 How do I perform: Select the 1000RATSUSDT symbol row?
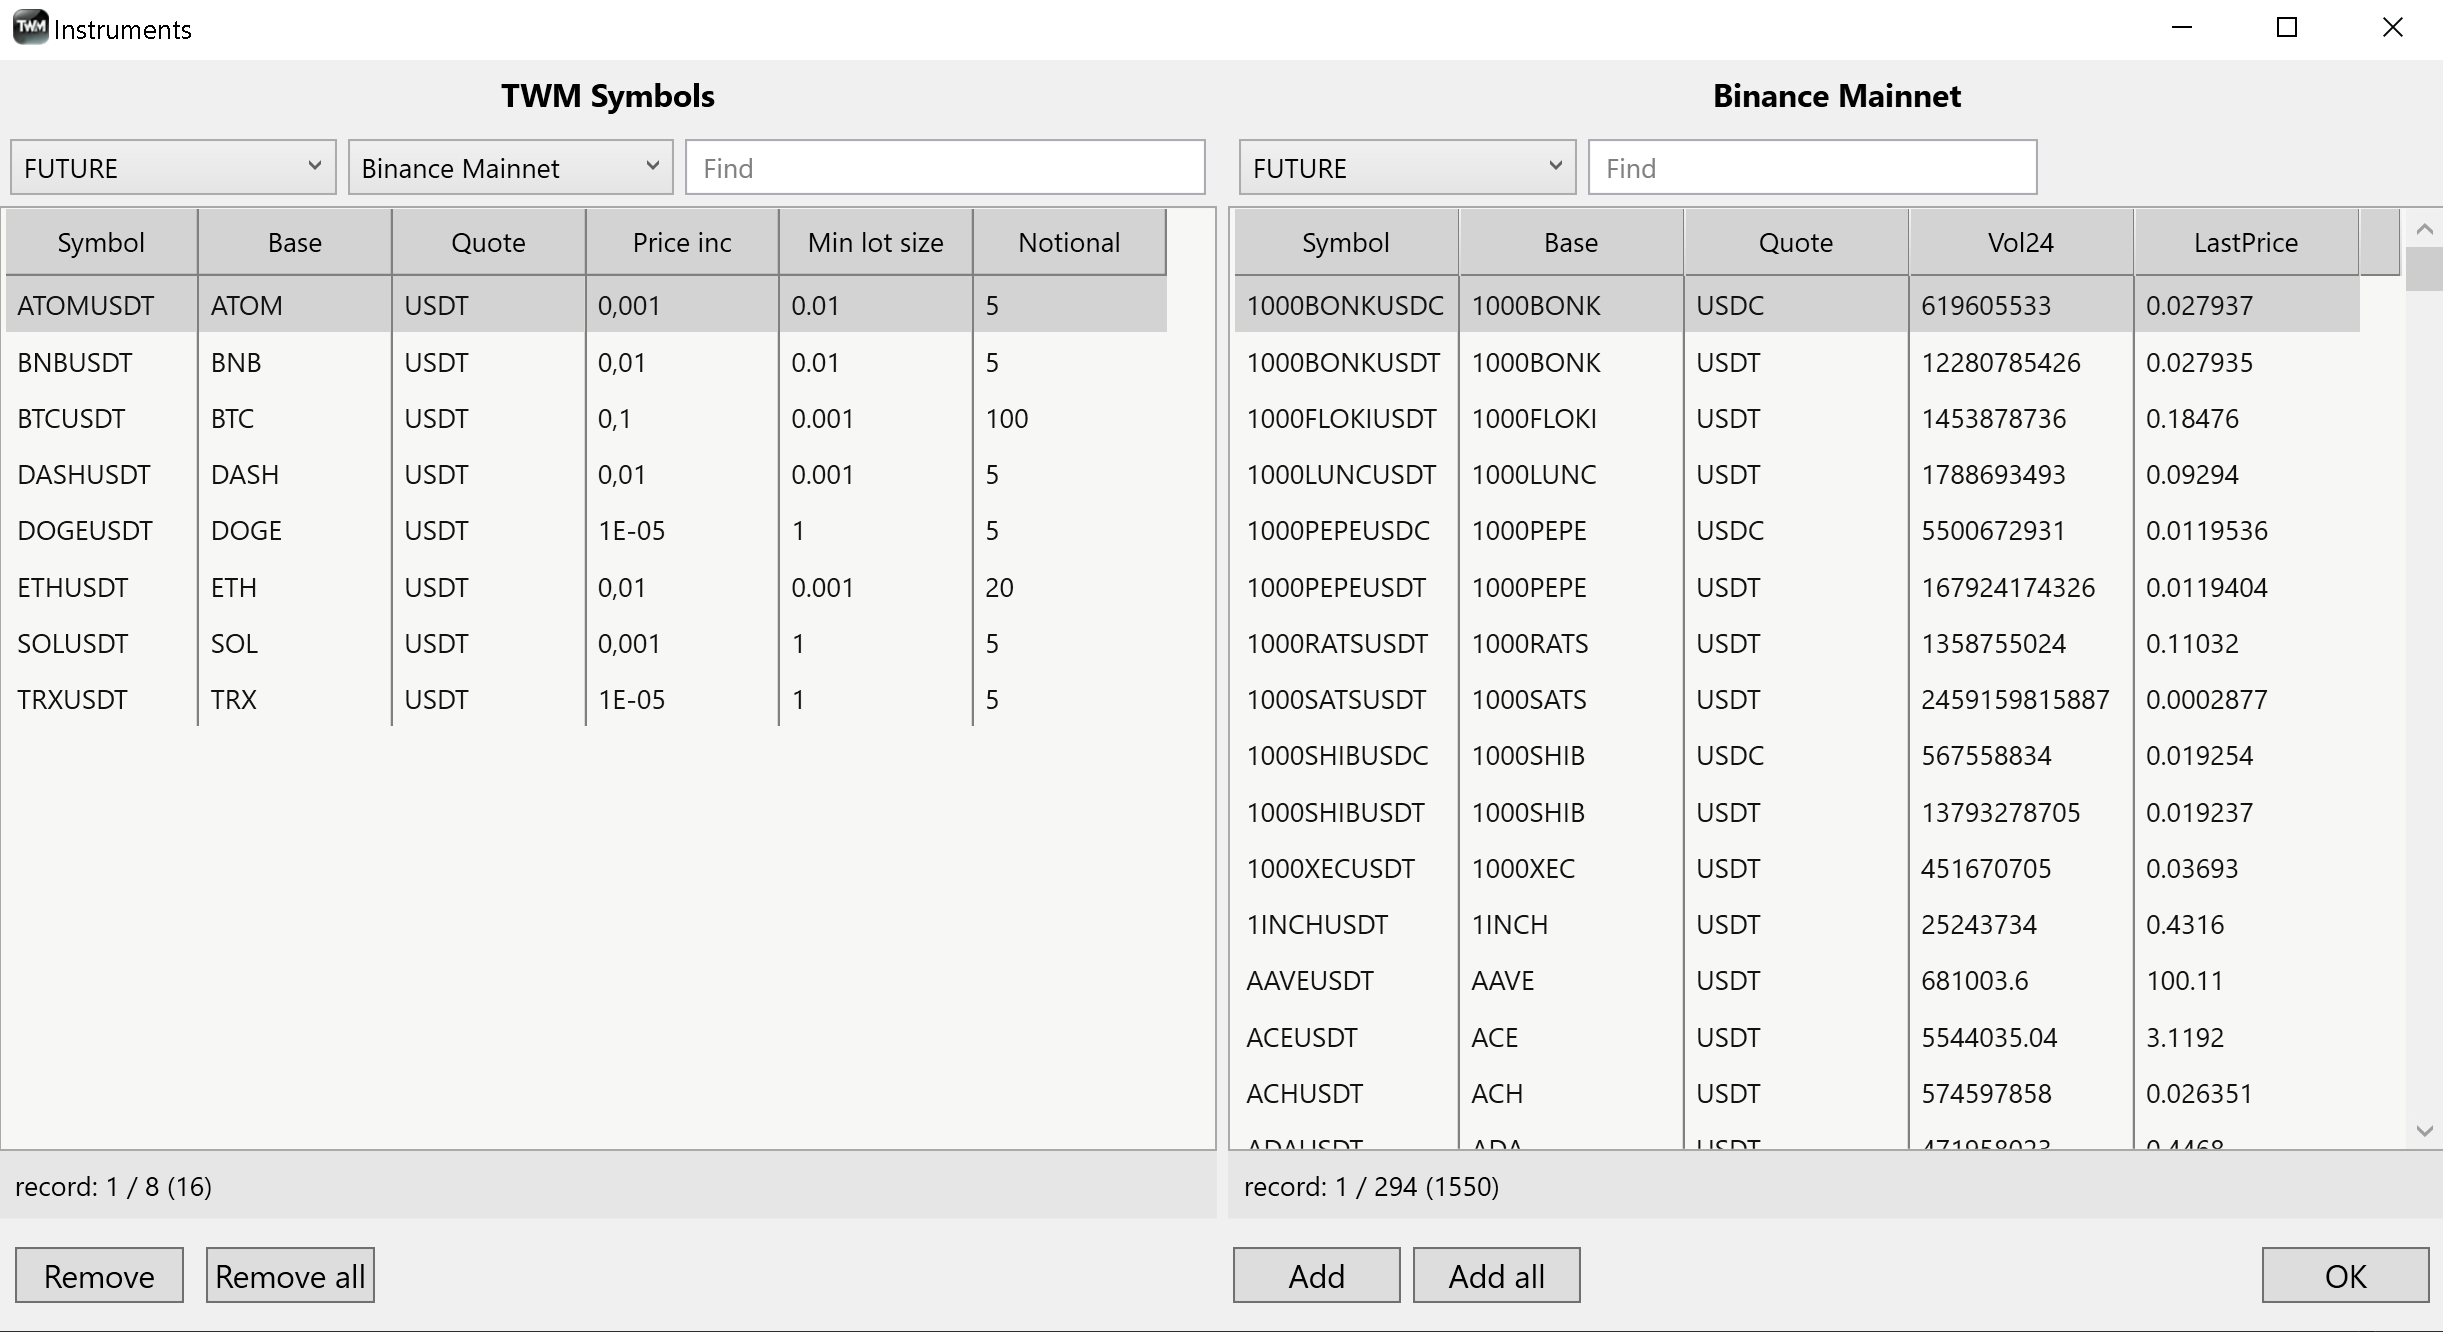[1797, 643]
